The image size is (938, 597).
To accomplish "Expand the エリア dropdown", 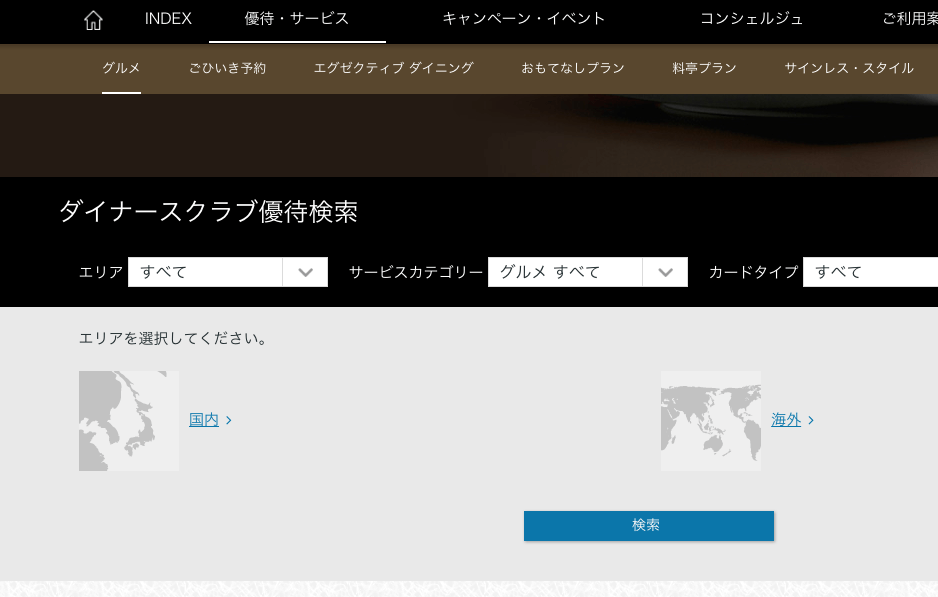I will [x=228, y=272].
